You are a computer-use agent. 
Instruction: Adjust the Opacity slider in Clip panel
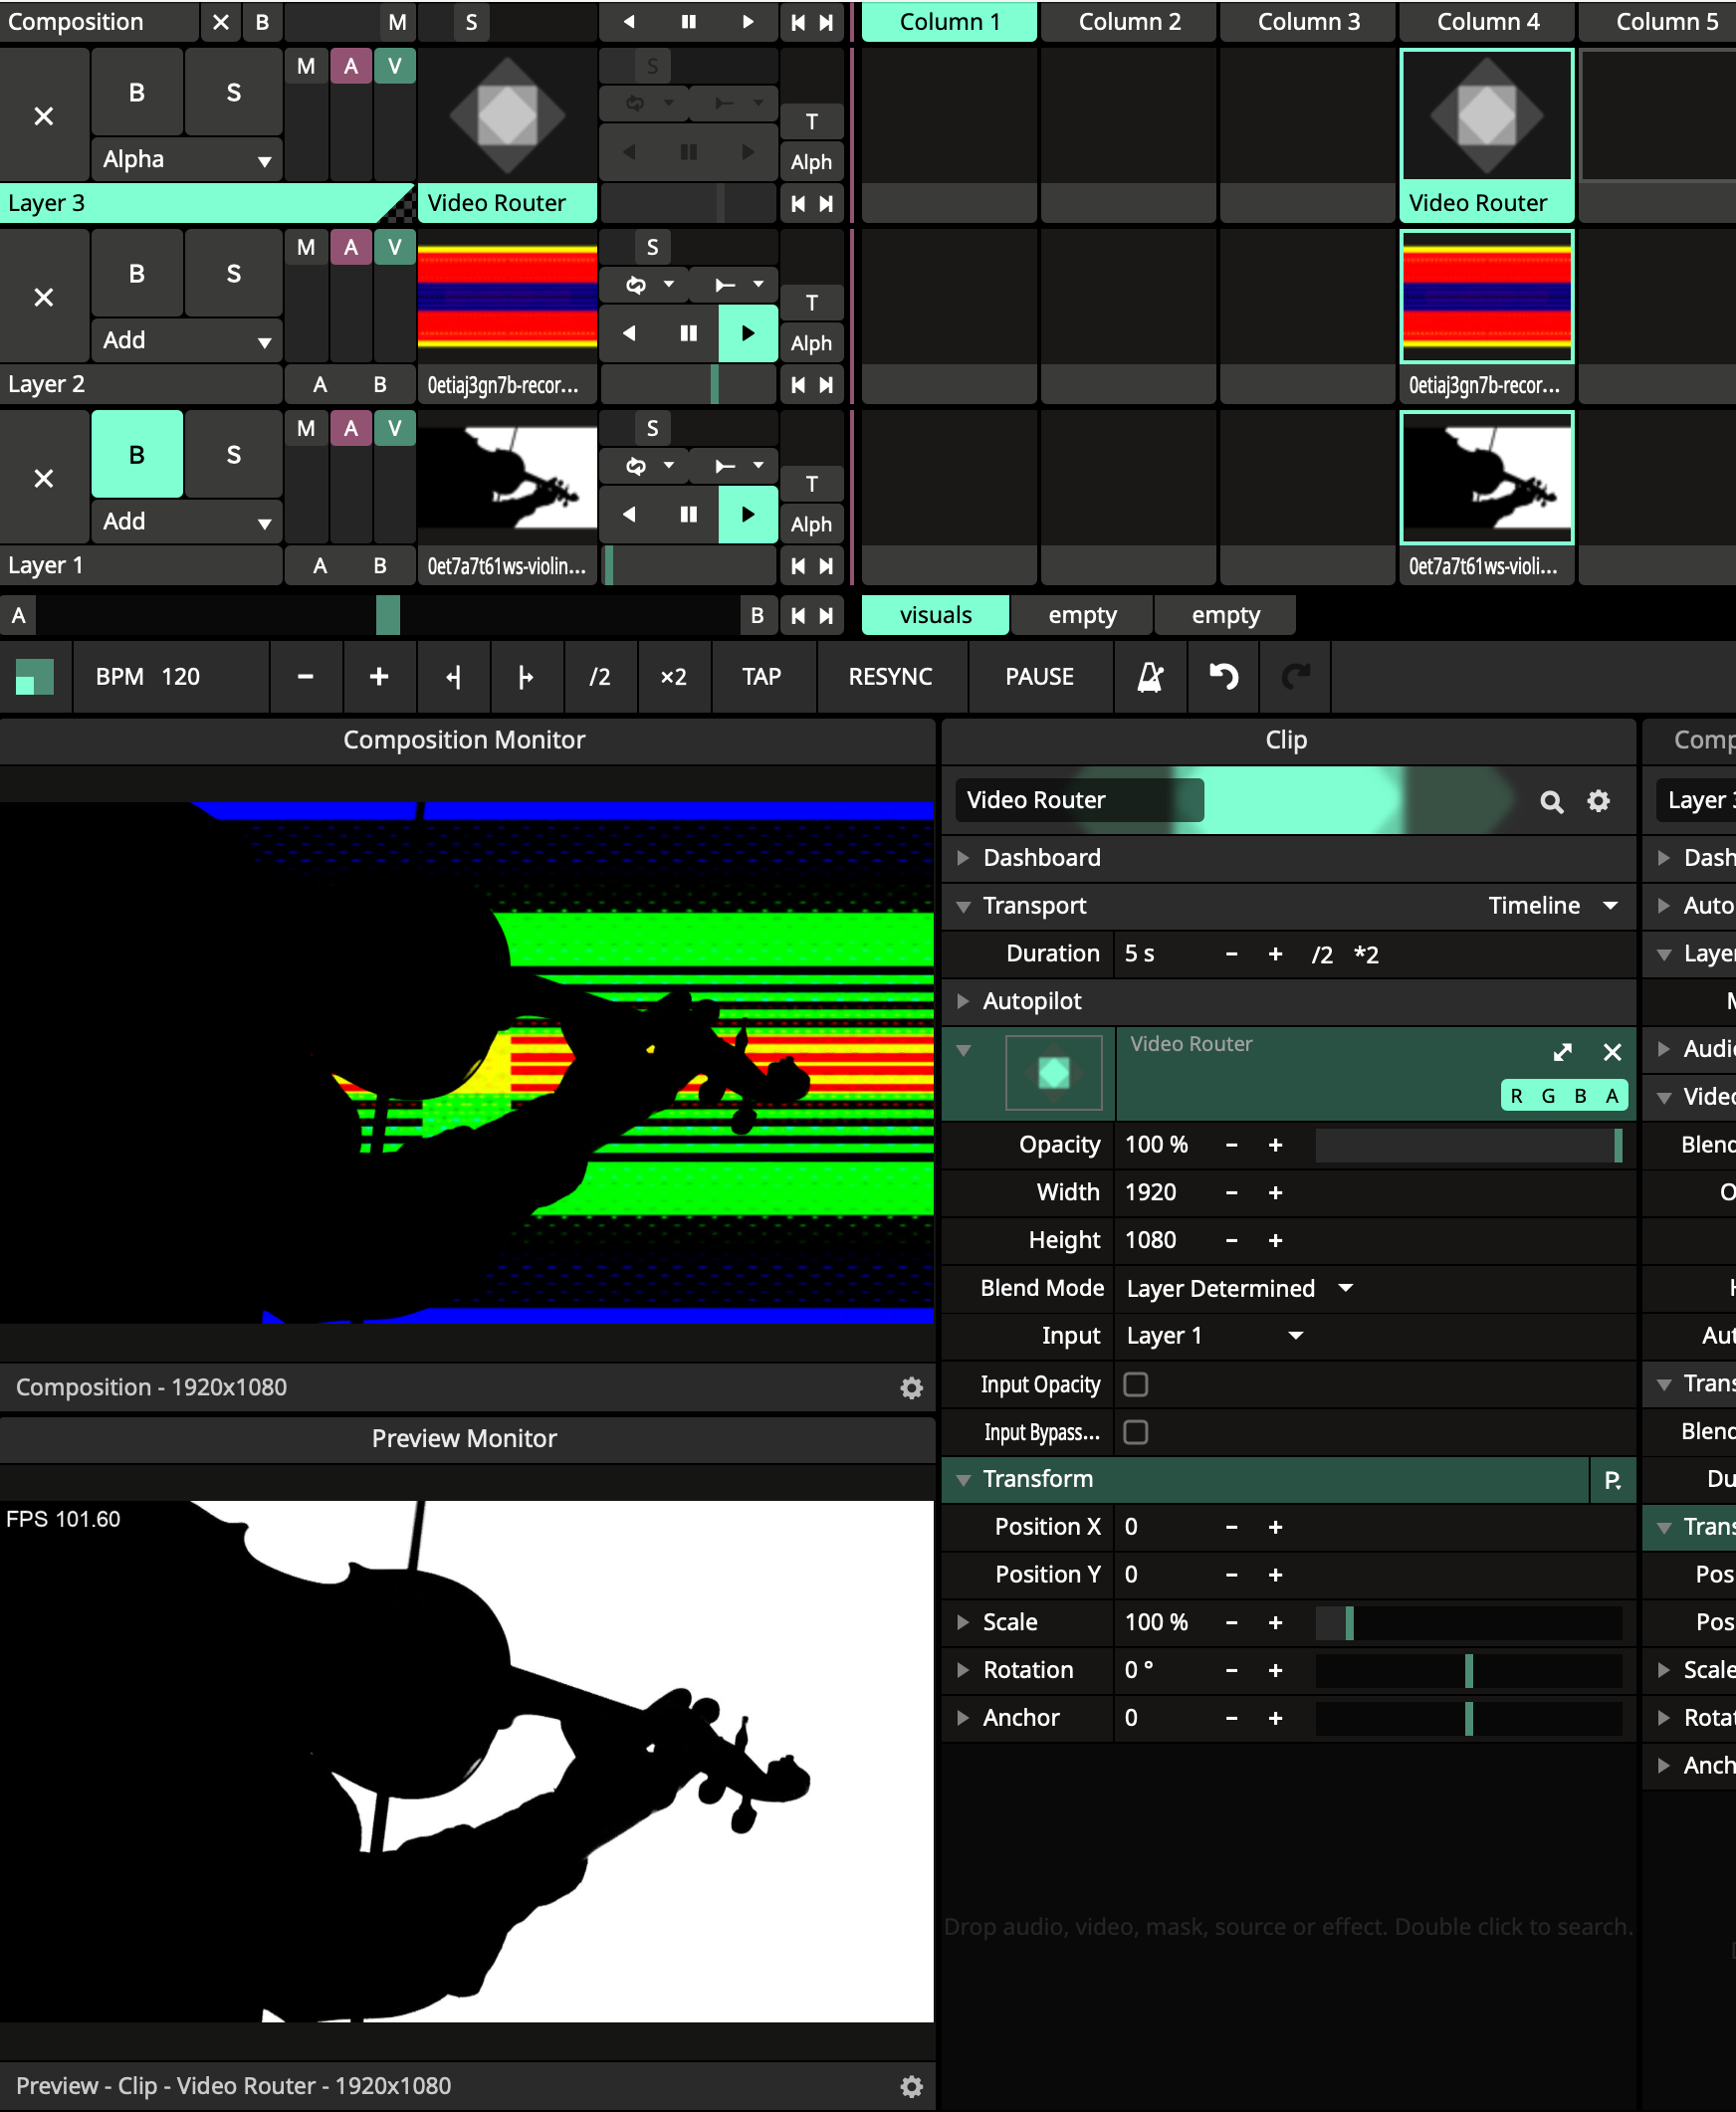(1467, 1145)
